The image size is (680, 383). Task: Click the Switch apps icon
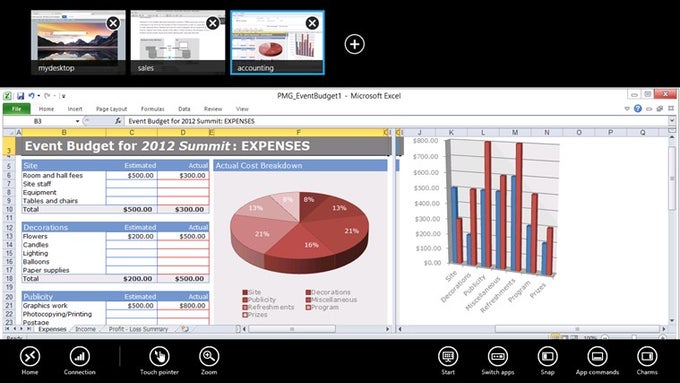point(498,357)
